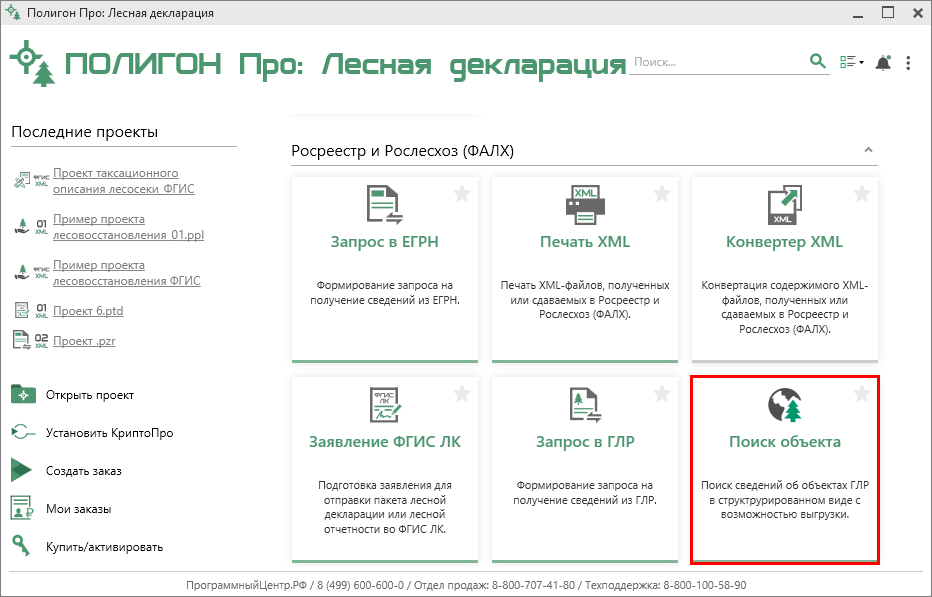Open Пример проекта лесовосстановления ФГИС link

pyautogui.click(x=127, y=272)
